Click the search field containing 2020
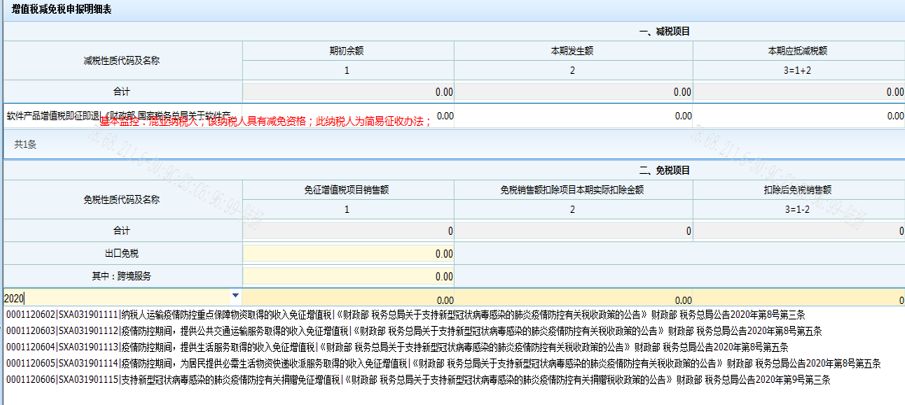This screenshot has height=405, width=905. (x=110, y=297)
